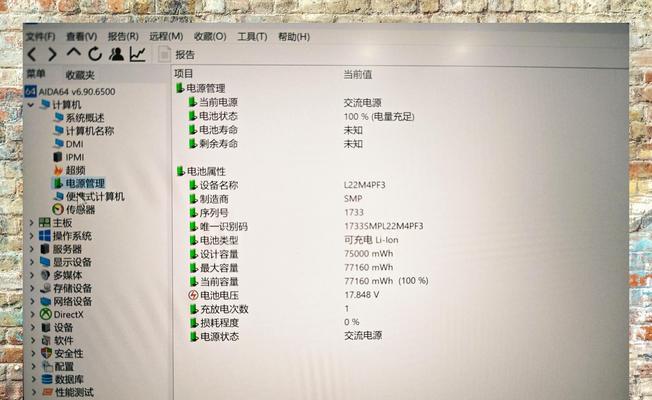
Task: Go back with the left arrow toolbar icon
Action: [32, 54]
